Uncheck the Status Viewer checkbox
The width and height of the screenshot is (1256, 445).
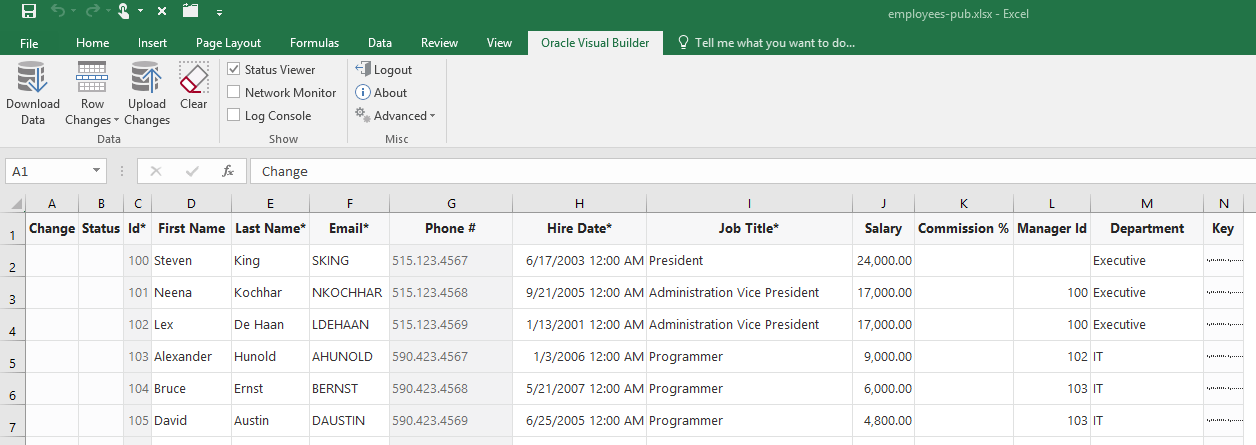tap(234, 70)
